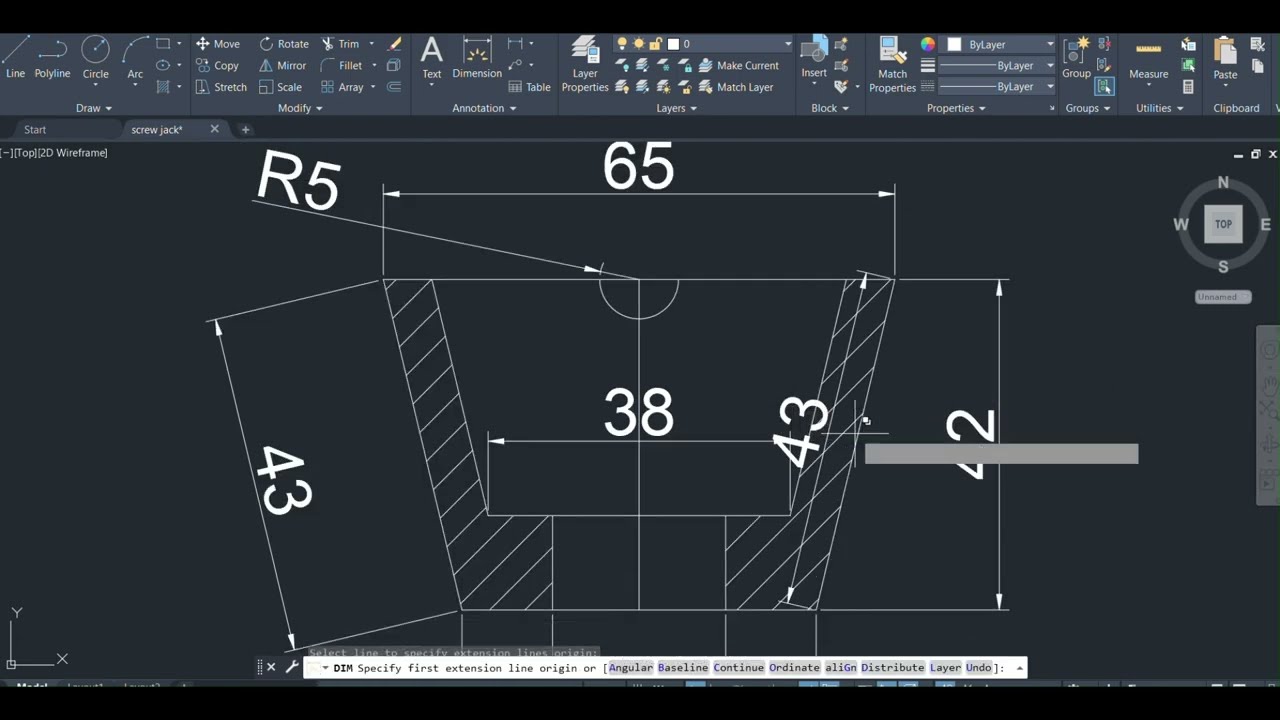The image size is (1280, 720).
Task: Expand the Properties panel
Action: click(x=956, y=108)
